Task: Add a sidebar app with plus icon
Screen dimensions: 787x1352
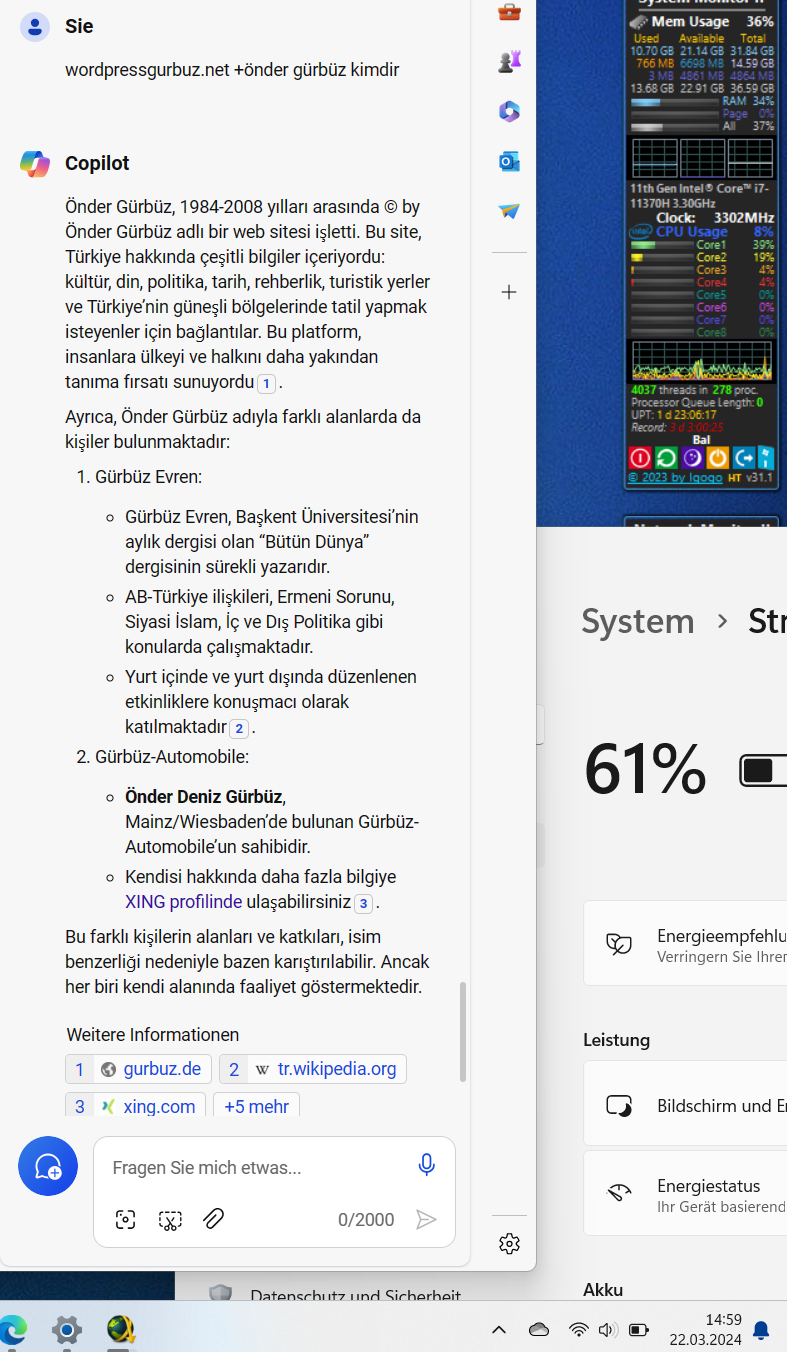Action: pos(509,292)
